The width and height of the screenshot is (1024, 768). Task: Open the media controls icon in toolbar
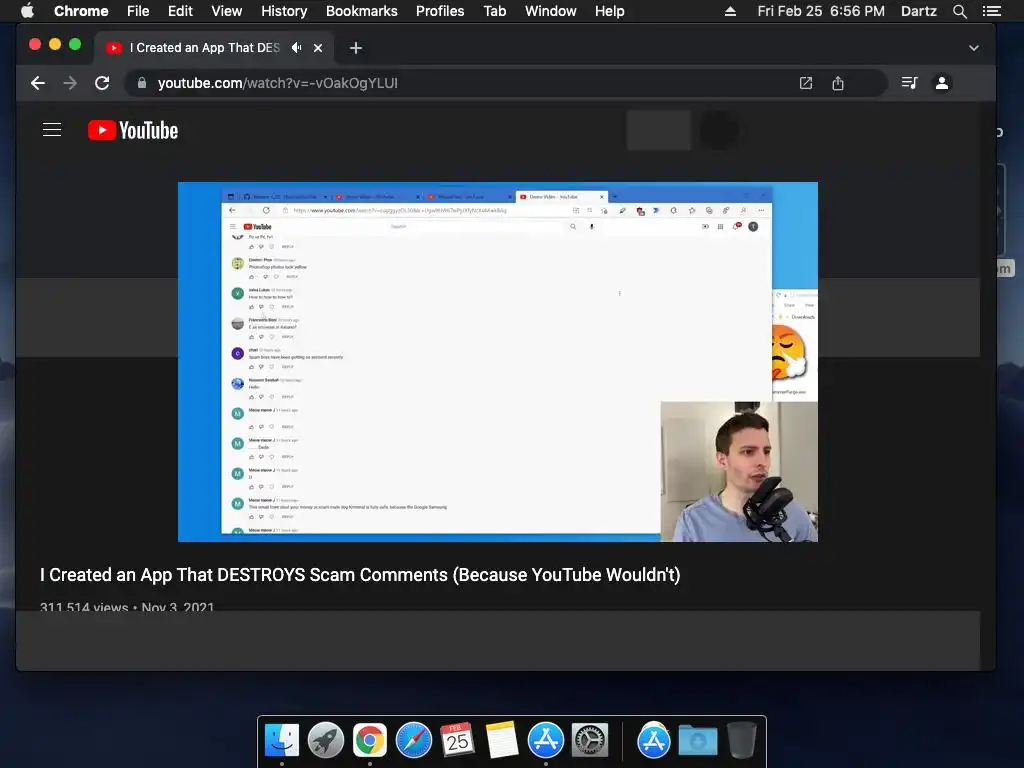(x=909, y=83)
